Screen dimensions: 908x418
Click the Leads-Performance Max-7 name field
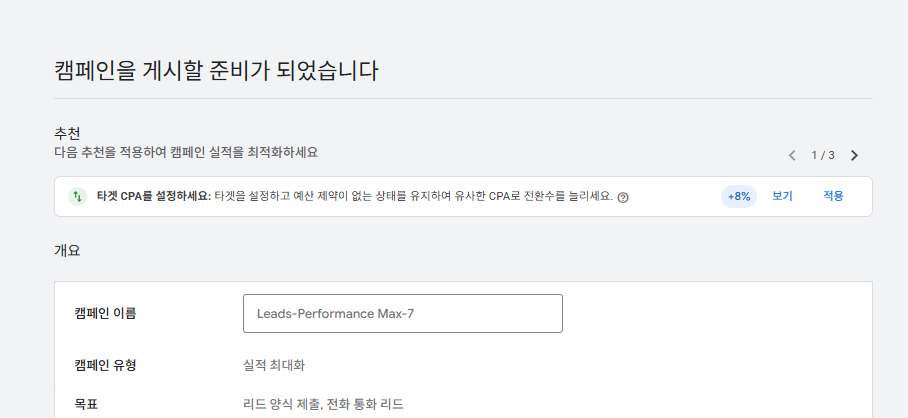[x=402, y=313]
